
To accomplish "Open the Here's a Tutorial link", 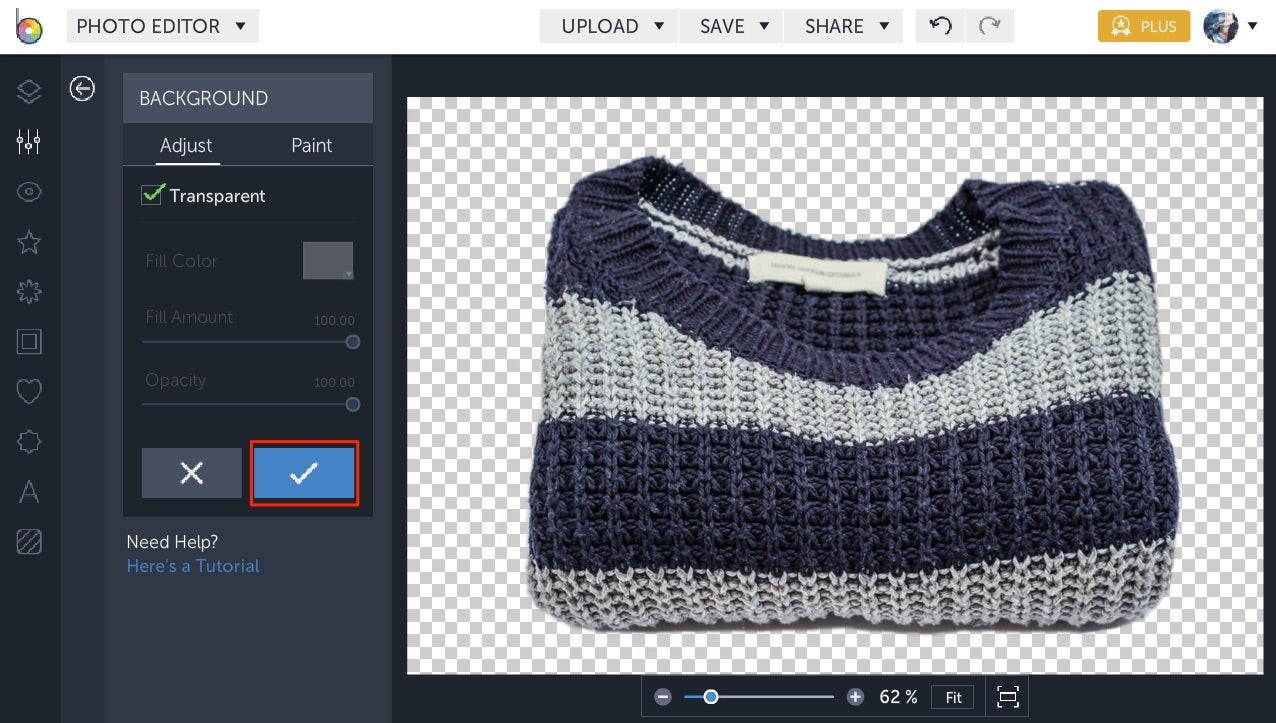I will click(192, 565).
